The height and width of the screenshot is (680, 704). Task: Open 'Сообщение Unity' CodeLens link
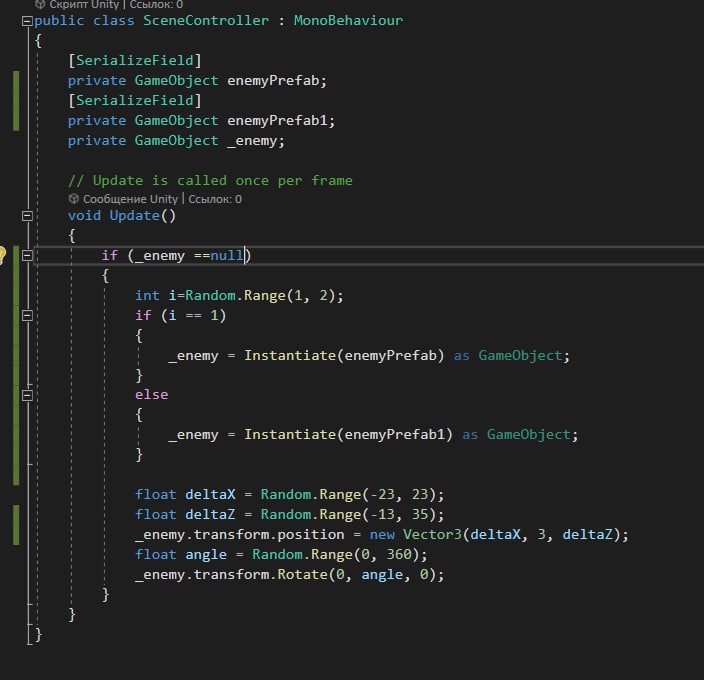click(x=130, y=199)
